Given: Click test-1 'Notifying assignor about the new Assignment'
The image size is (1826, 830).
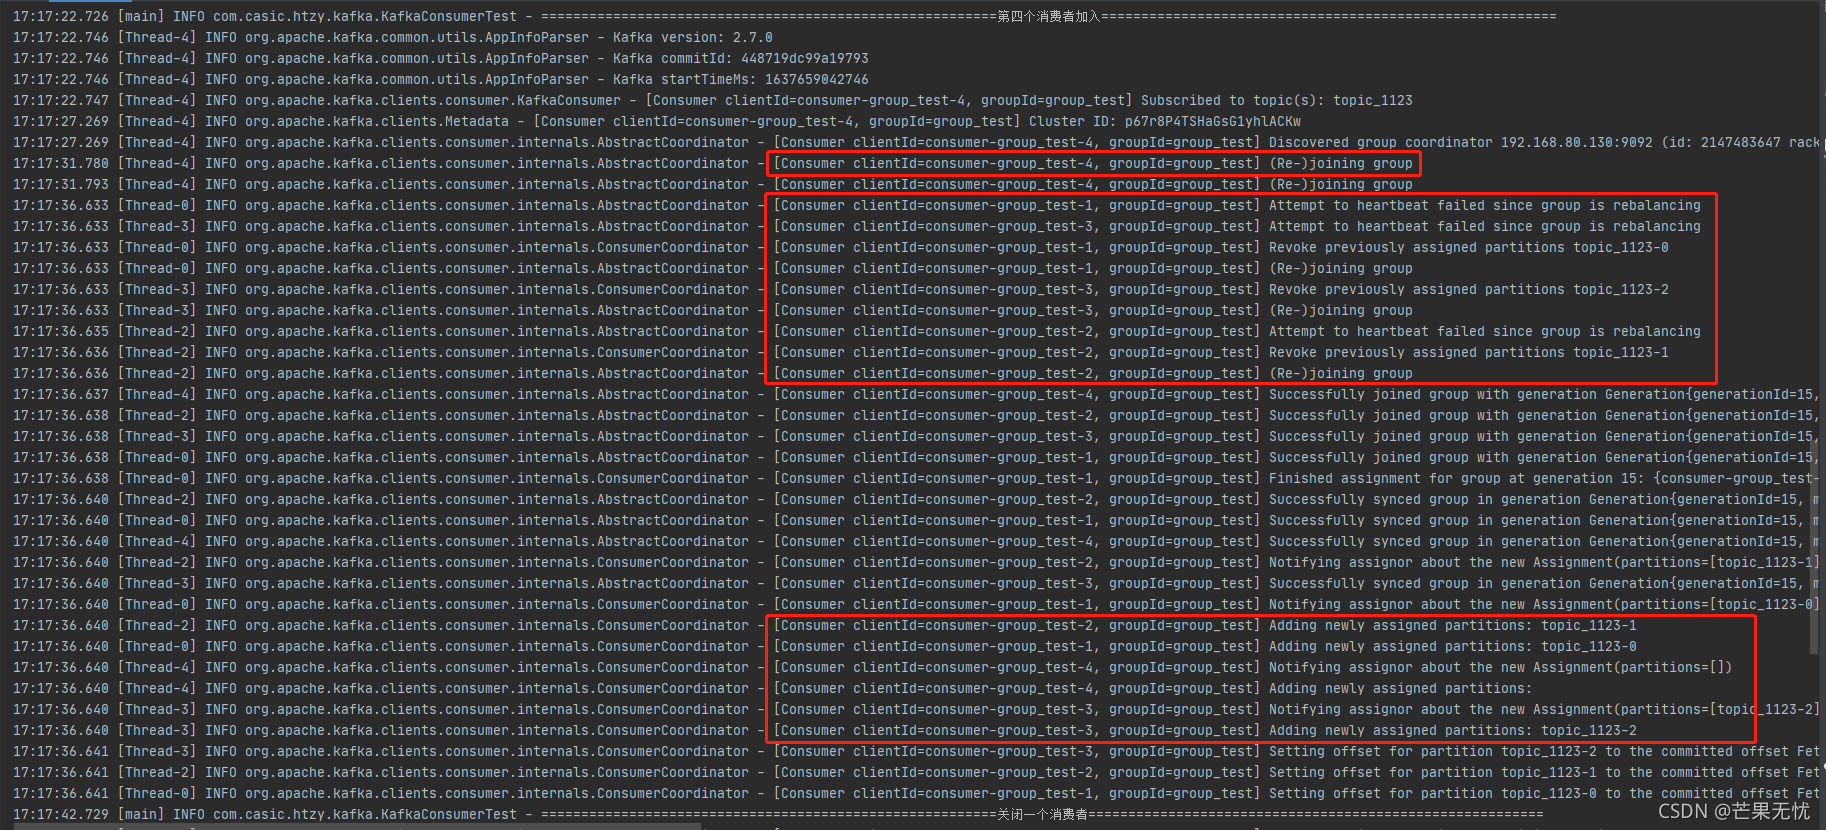Looking at the screenshot, I should point(1544,604).
